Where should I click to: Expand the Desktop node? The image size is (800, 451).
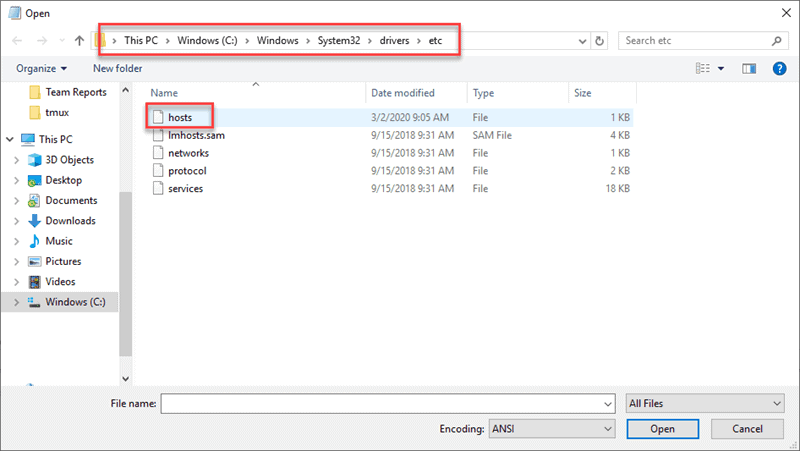pyautogui.click(x=16, y=180)
